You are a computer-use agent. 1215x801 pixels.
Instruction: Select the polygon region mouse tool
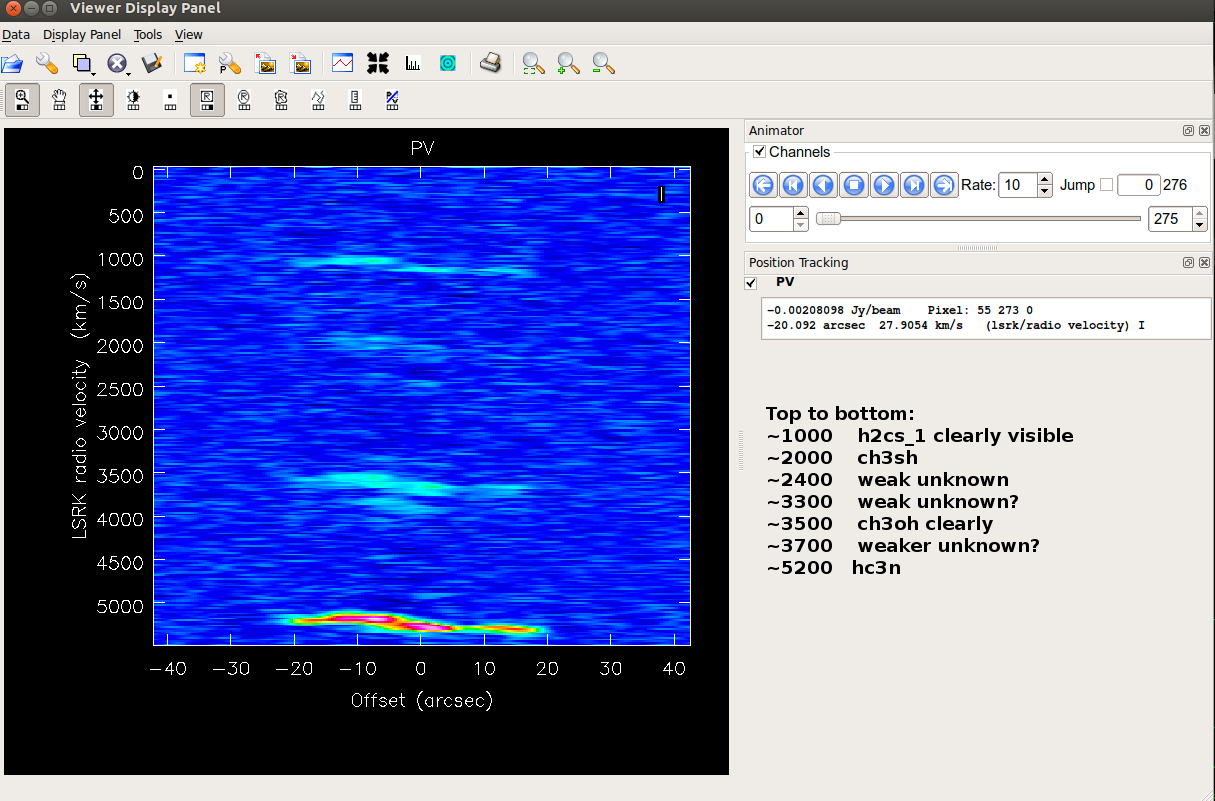pyautogui.click(x=281, y=100)
